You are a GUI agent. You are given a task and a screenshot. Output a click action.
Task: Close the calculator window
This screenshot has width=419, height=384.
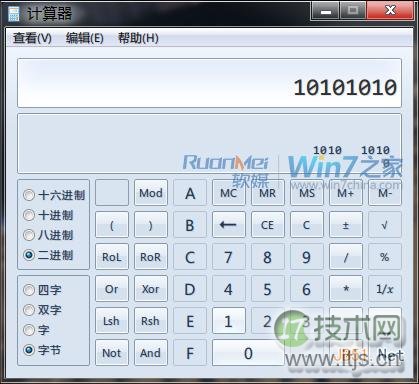[x=390, y=11]
